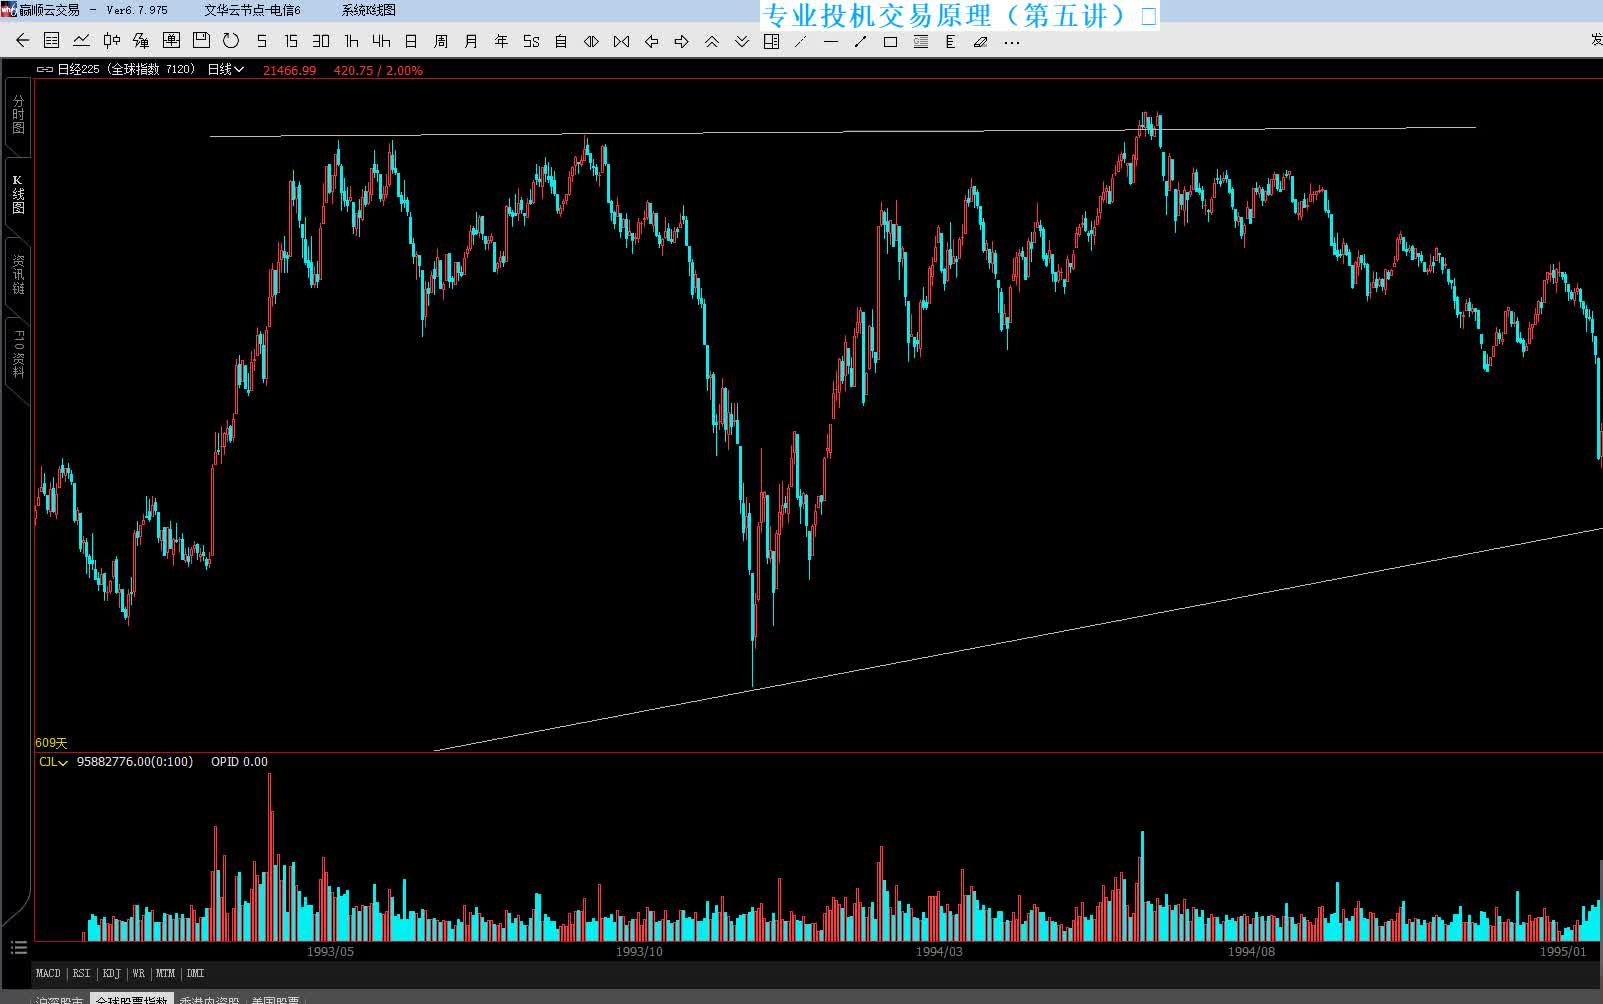Open the 资讯链 side tab
1603x1004 pixels.
[x=18, y=273]
